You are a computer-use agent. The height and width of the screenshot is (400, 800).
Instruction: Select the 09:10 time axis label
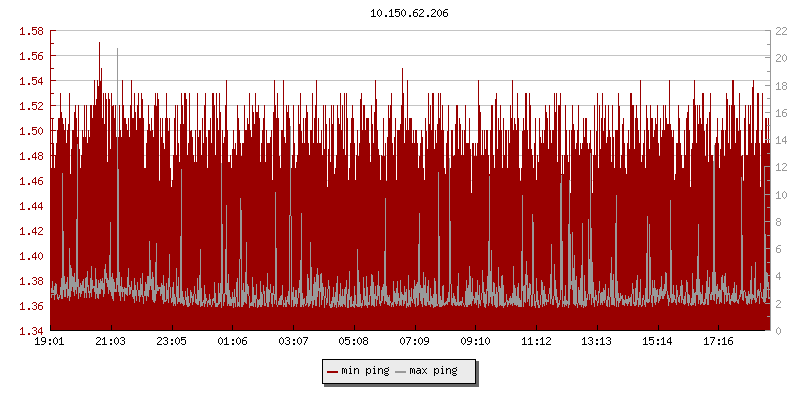pos(475,342)
